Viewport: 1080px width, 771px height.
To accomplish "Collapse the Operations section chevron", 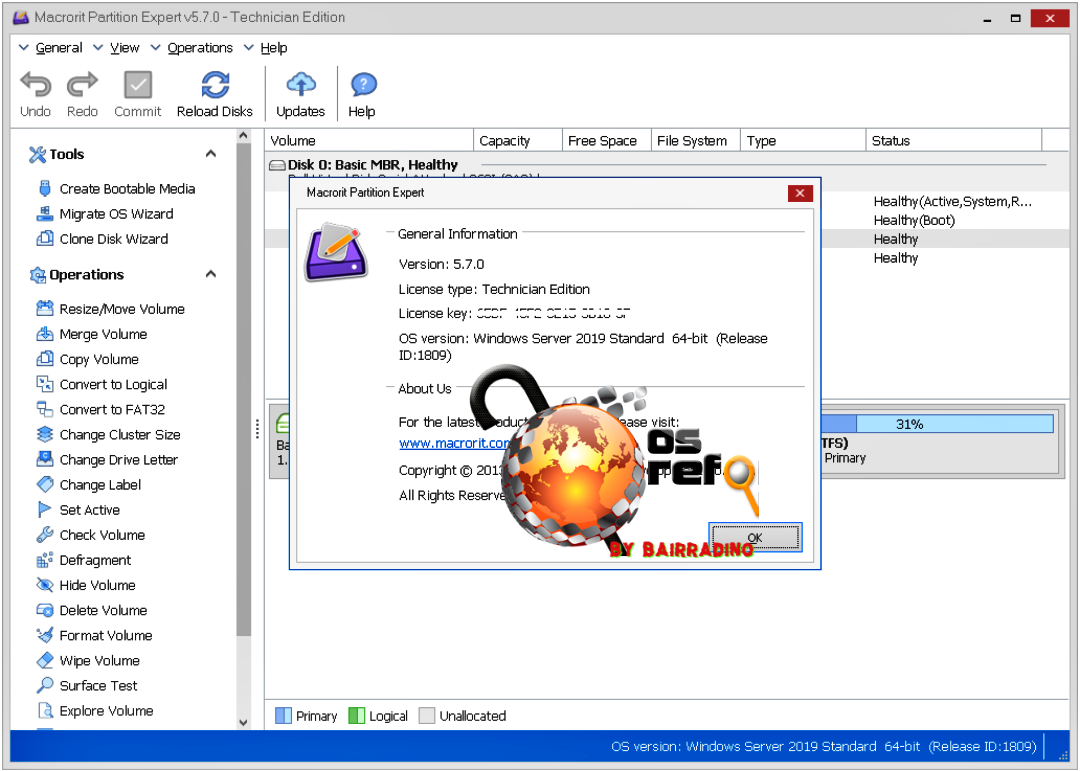I will coord(211,274).
